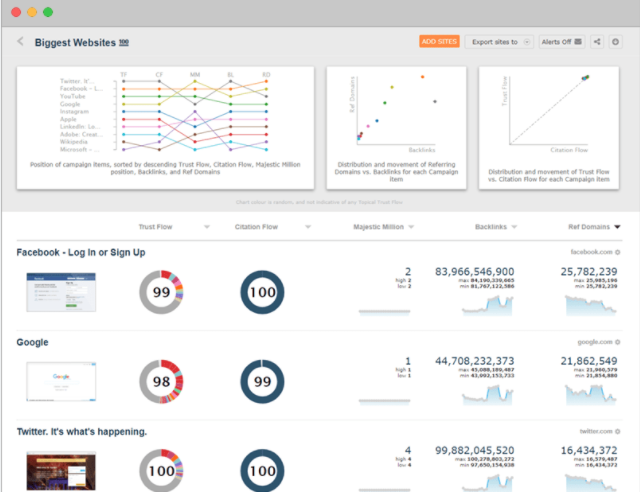The width and height of the screenshot is (640, 492).
Task: Click Google's Majestic Million rank 1
Action: pyautogui.click(x=408, y=361)
